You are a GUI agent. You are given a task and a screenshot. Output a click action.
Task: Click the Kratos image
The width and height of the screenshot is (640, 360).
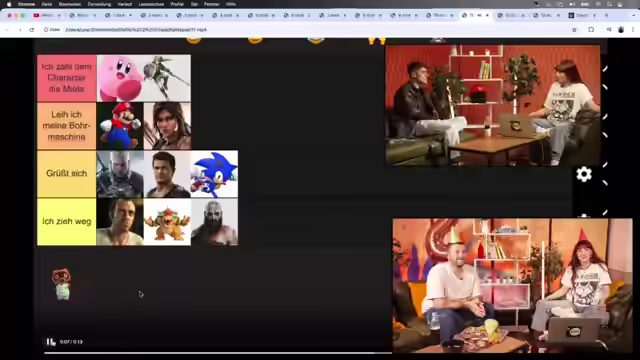(x=214, y=222)
